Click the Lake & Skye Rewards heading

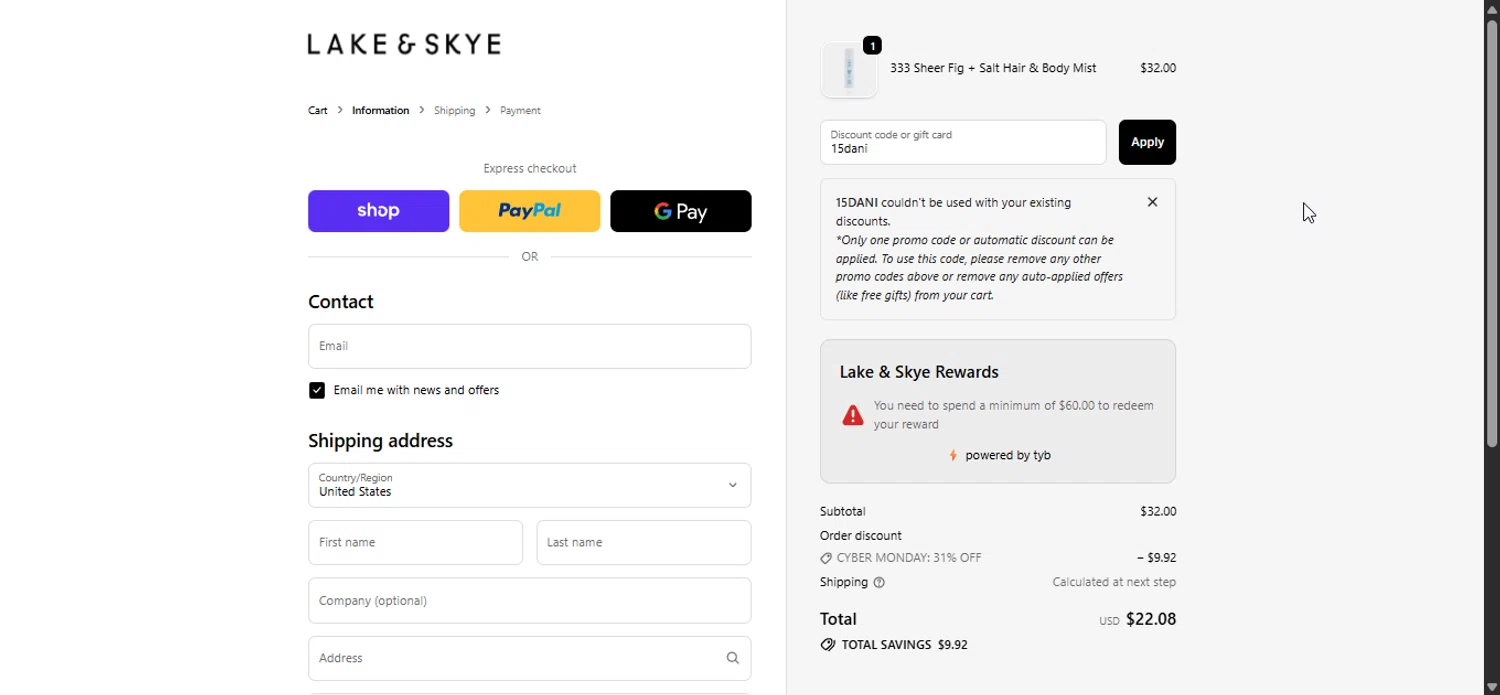click(919, 372)
